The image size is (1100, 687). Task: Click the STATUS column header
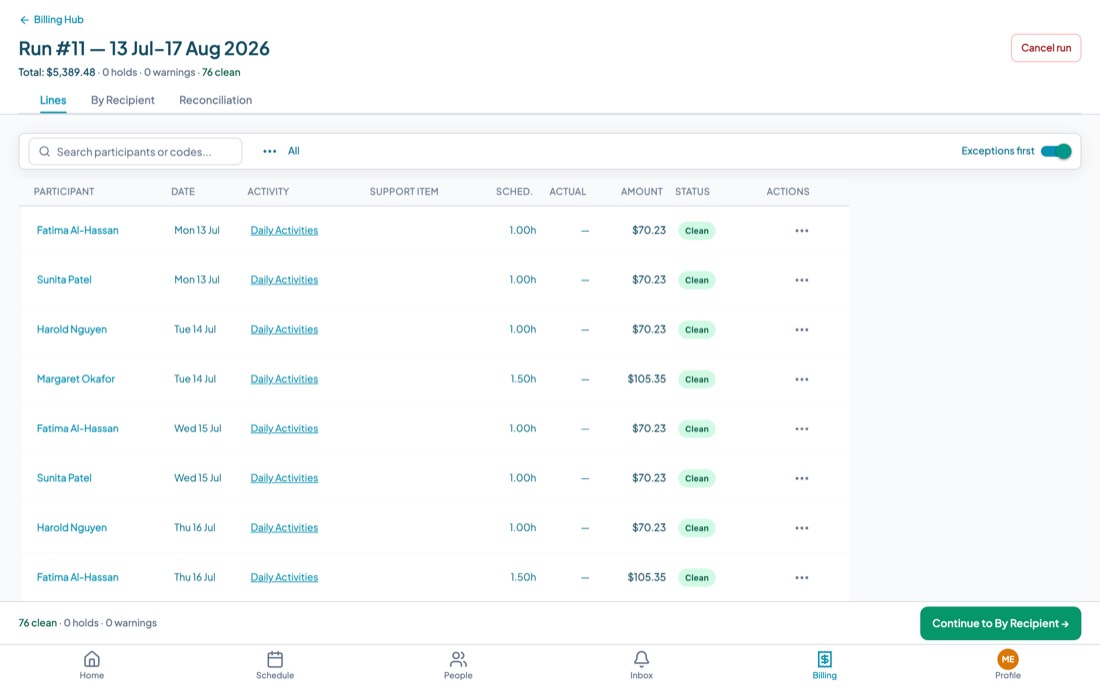692,192
